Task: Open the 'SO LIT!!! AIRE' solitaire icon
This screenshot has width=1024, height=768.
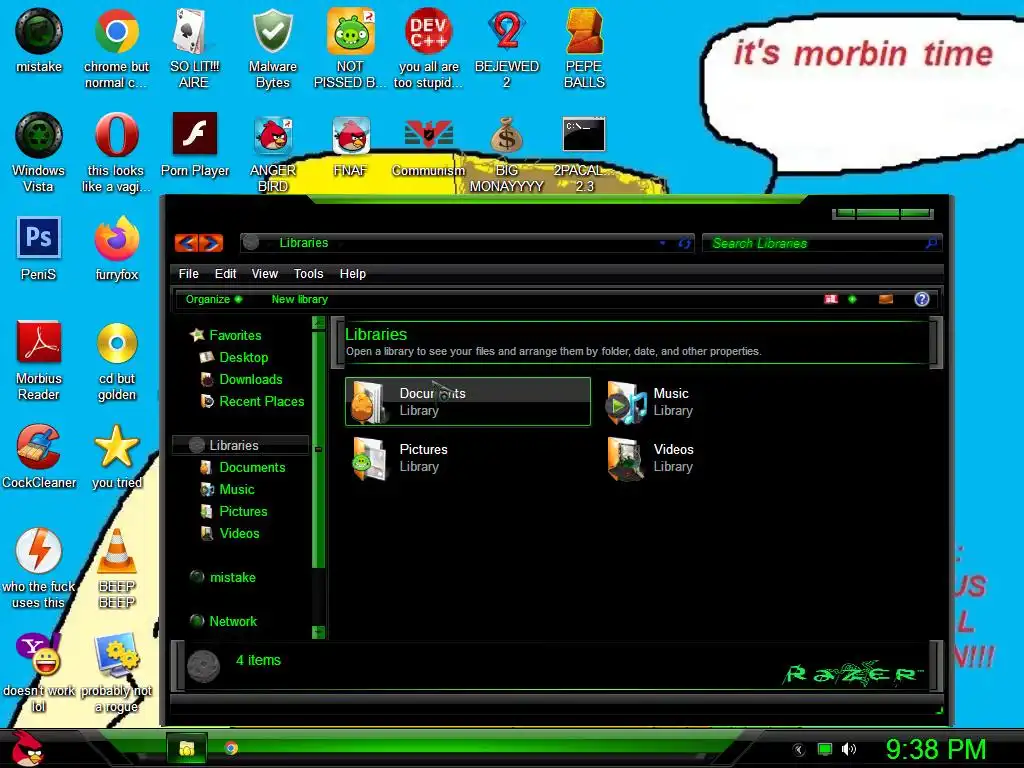Action: coord(194,48)
